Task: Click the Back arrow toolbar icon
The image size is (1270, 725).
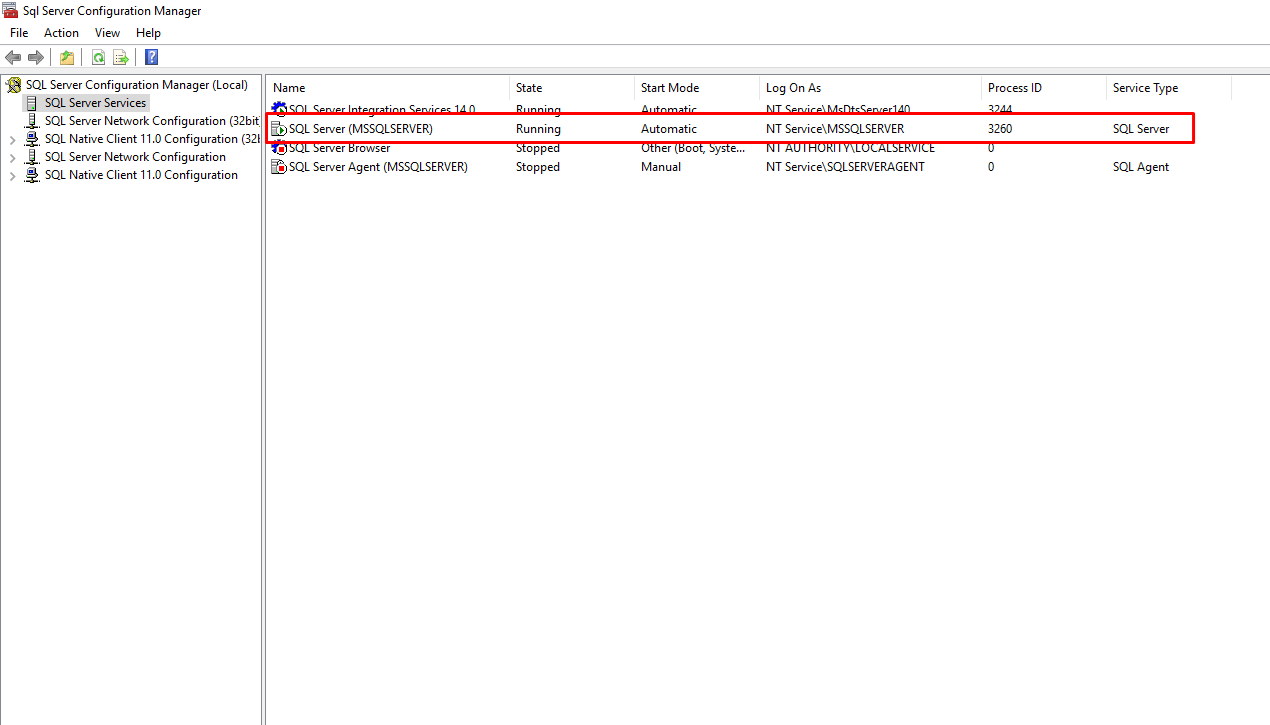Action: point(13,57)
